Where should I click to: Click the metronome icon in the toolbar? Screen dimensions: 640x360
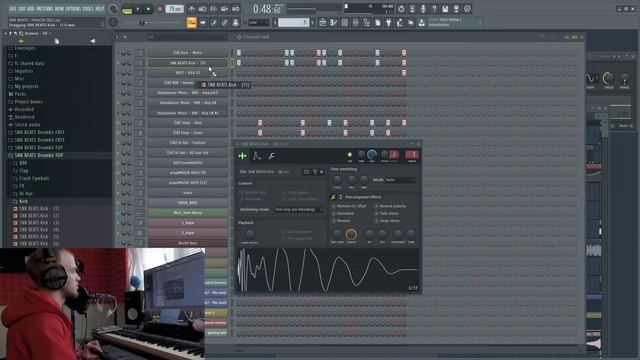pyautogui.click(x=192, y=9)
